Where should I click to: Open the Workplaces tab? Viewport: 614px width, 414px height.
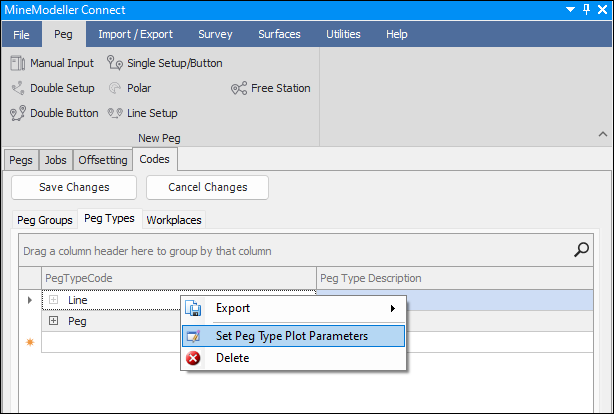175,219
